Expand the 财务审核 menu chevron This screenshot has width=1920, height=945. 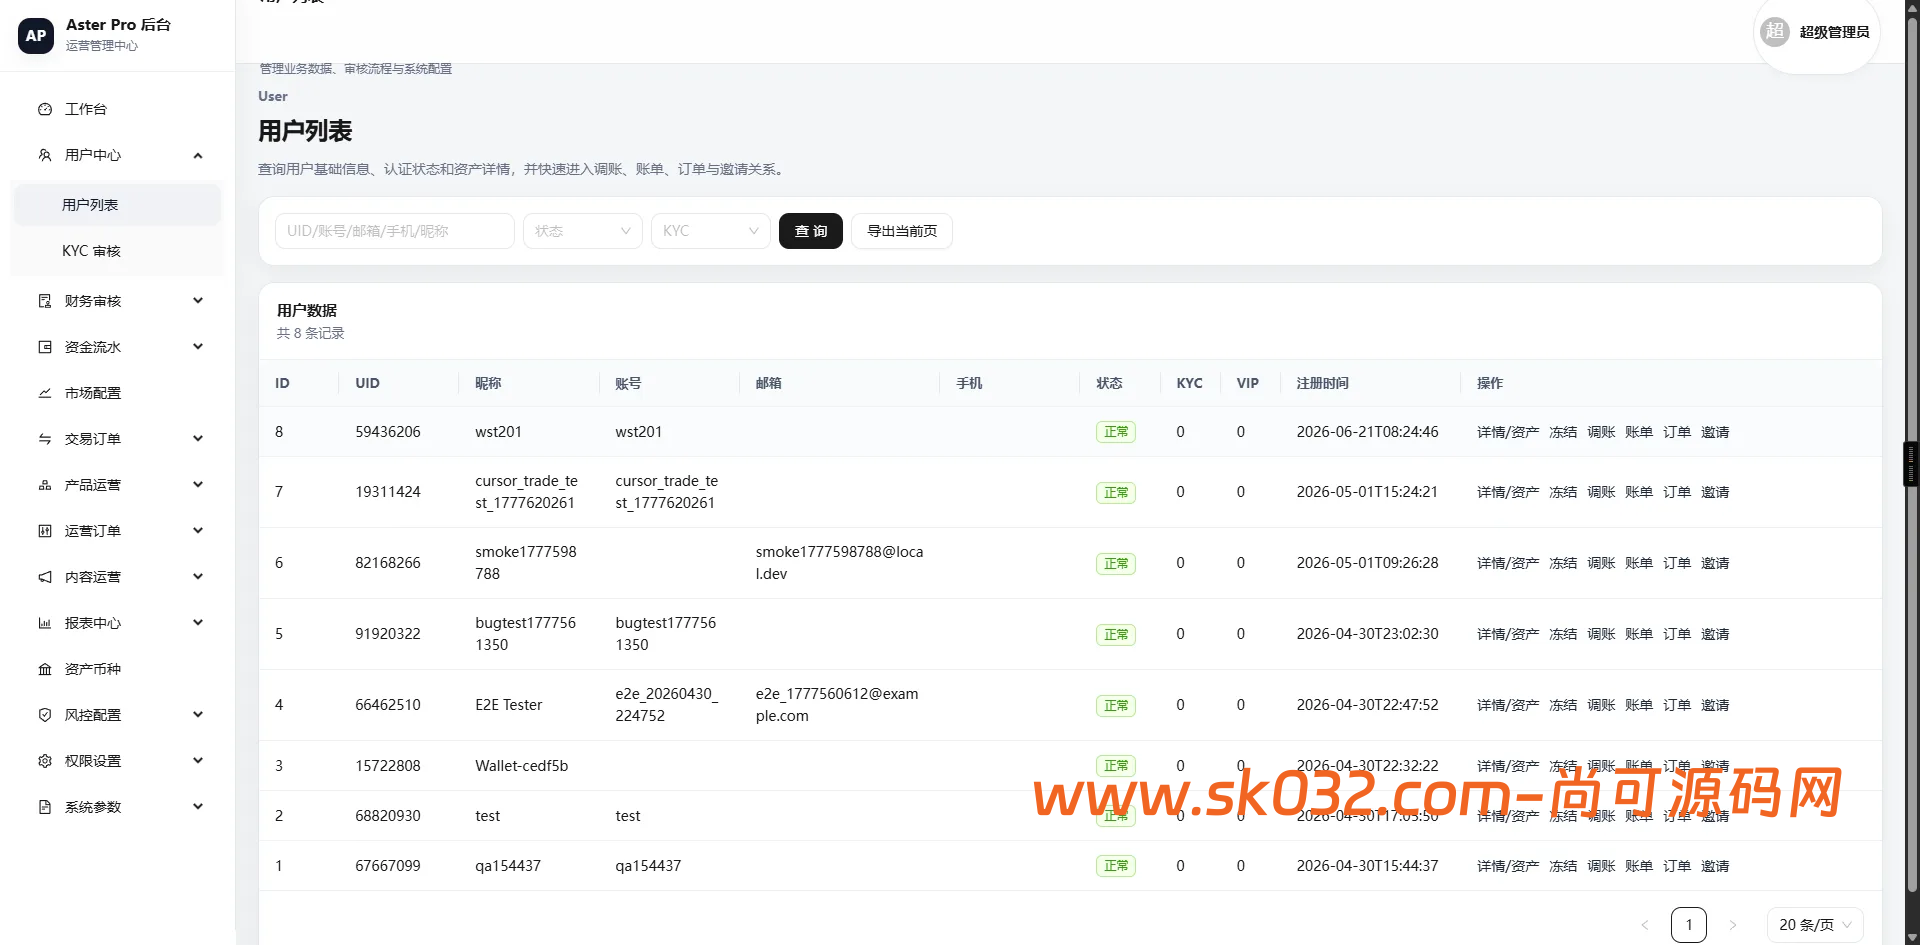(198, 301)
